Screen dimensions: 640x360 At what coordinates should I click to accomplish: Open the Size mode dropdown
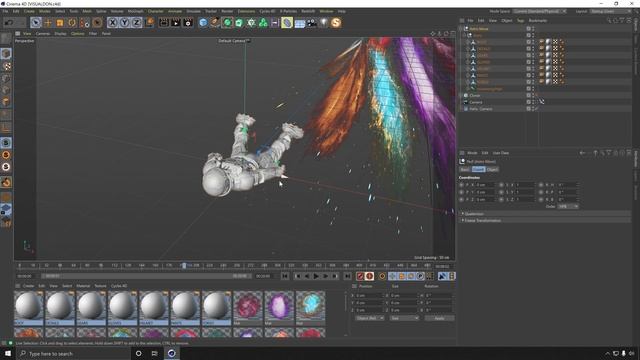pyautogui.click(x=404, y=318)
